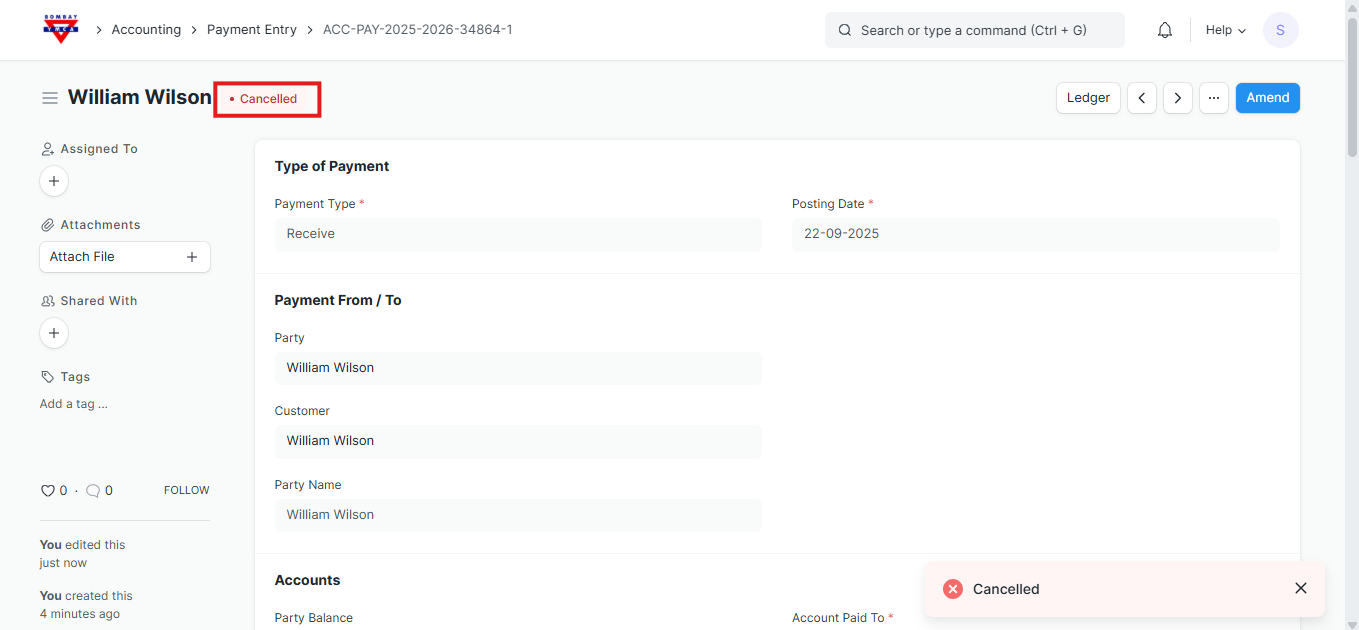Screen dimensions: 1359x630
Task: Click the Amend button
Action: [1267, 98]
